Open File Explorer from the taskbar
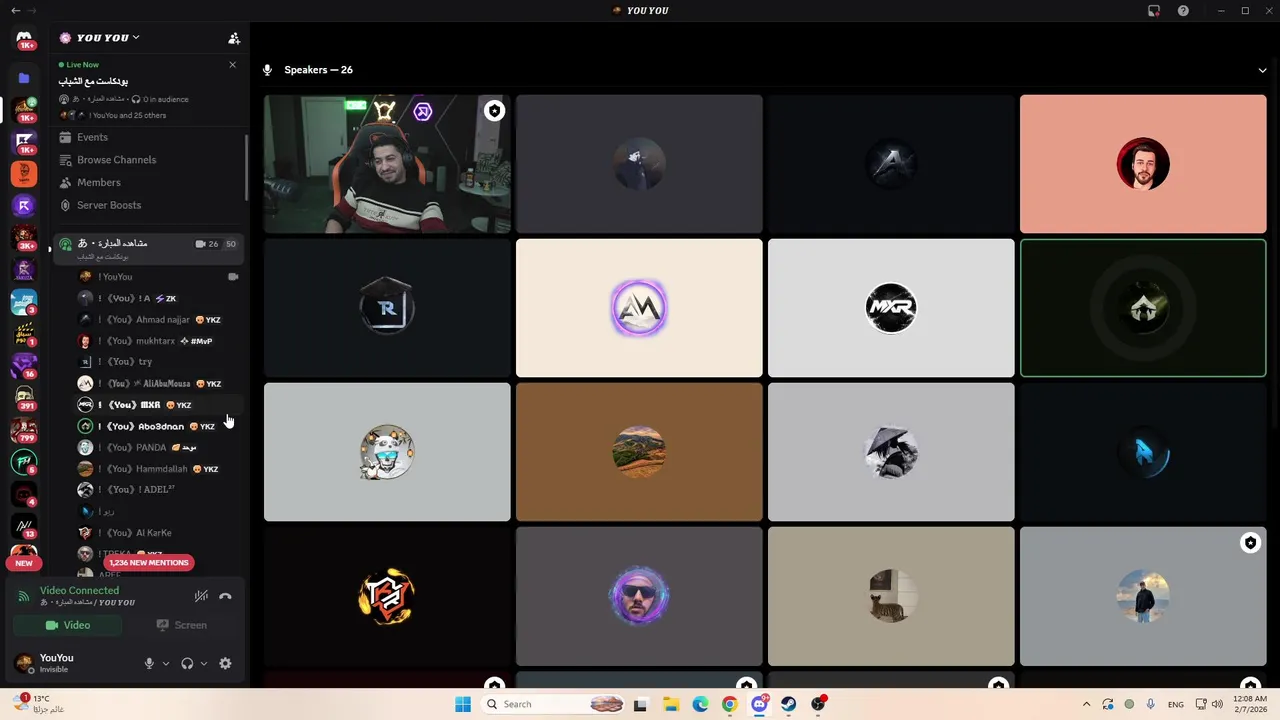This screenshot has width=1280, height=720. [x=670, y=704]
